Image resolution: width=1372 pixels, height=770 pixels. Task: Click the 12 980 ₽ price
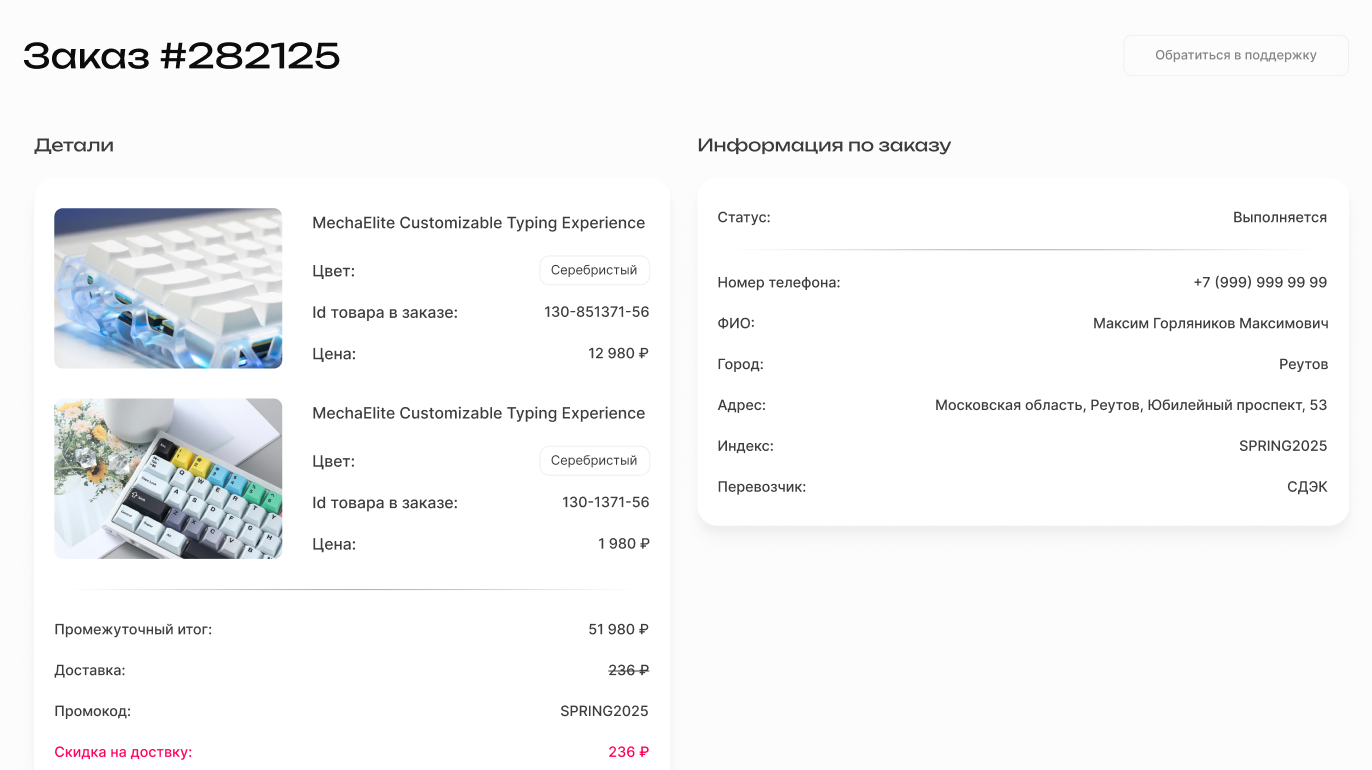(618, 353)
